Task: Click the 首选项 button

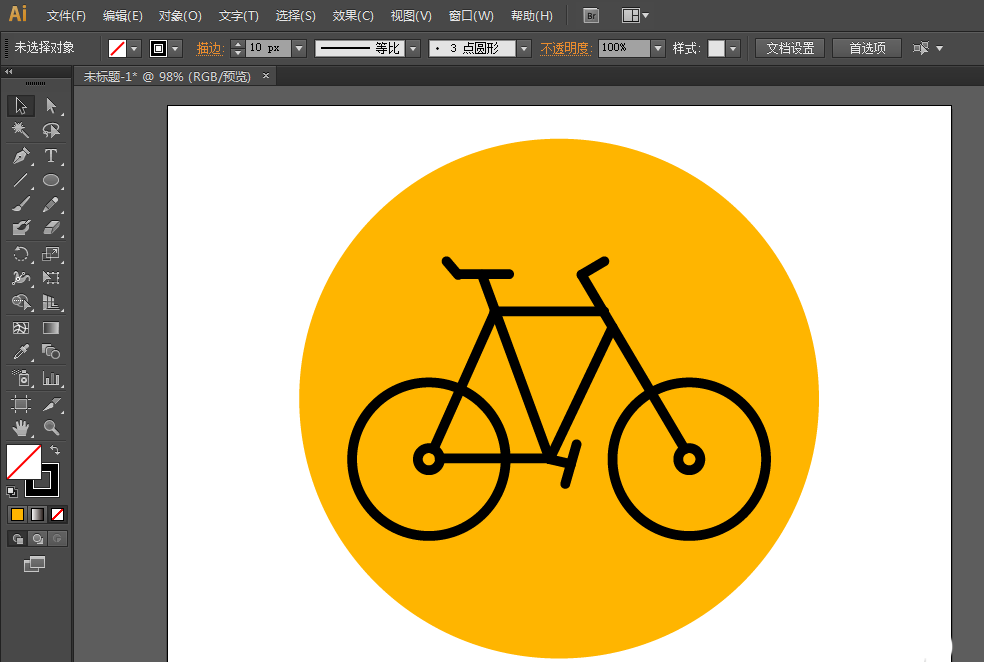Action: pyautogui.click(x=867, y=48)
